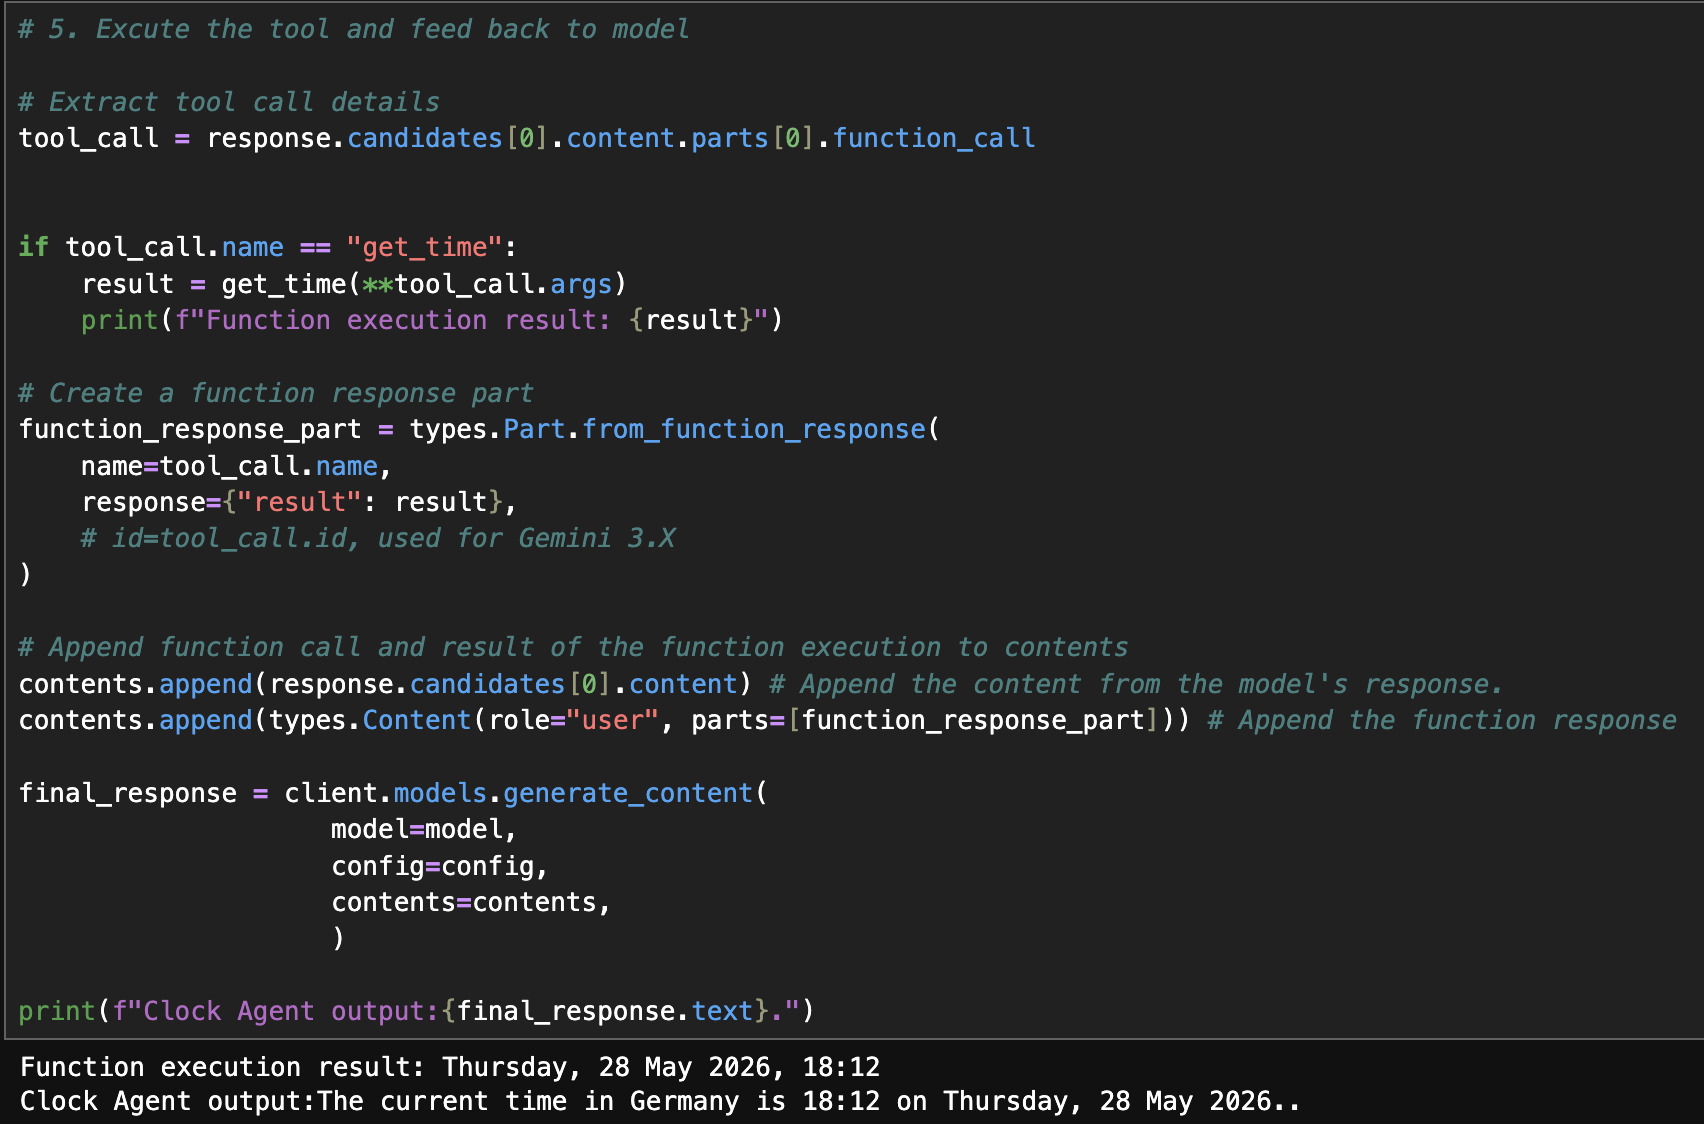1704x1124 pixels.
Task: Click the 'response={"result": result},' line
Action: point(299,502)
